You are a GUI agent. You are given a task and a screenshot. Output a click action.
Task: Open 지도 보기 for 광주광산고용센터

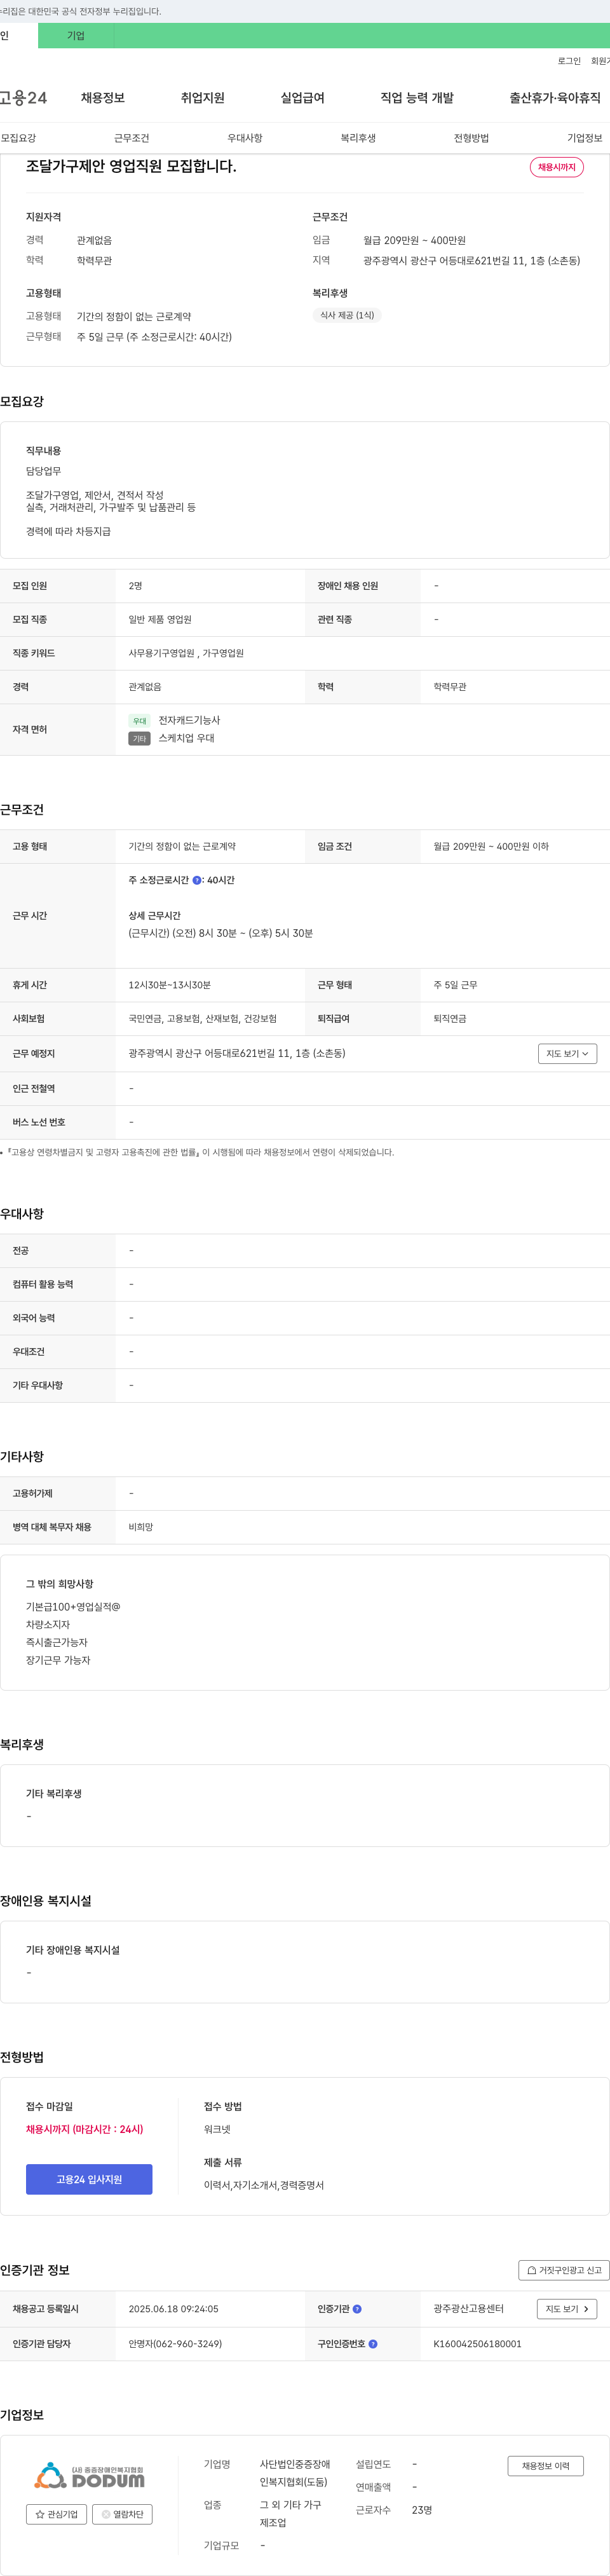point(567,2309)
